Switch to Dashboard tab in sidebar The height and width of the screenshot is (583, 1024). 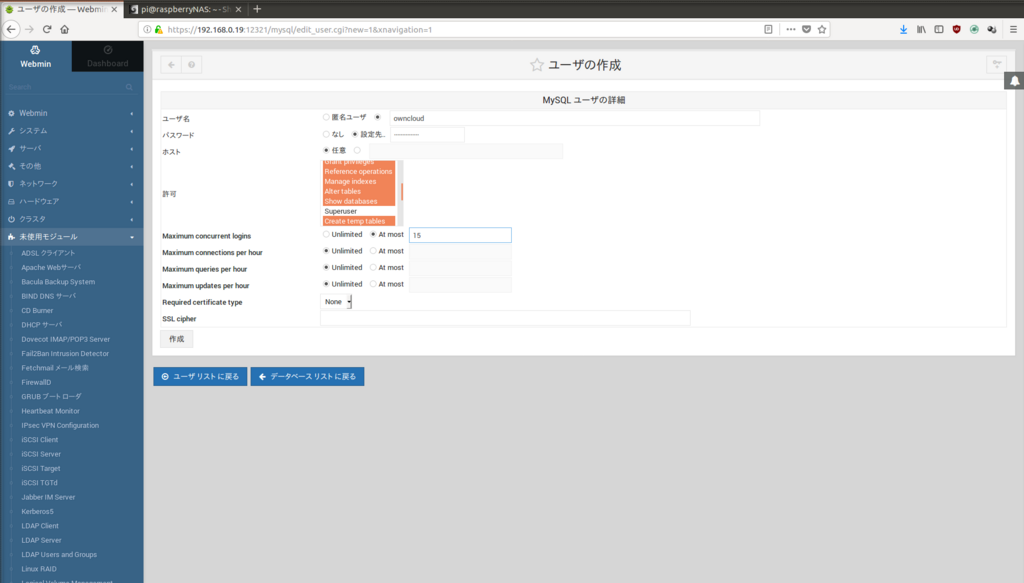coord(108,57)
